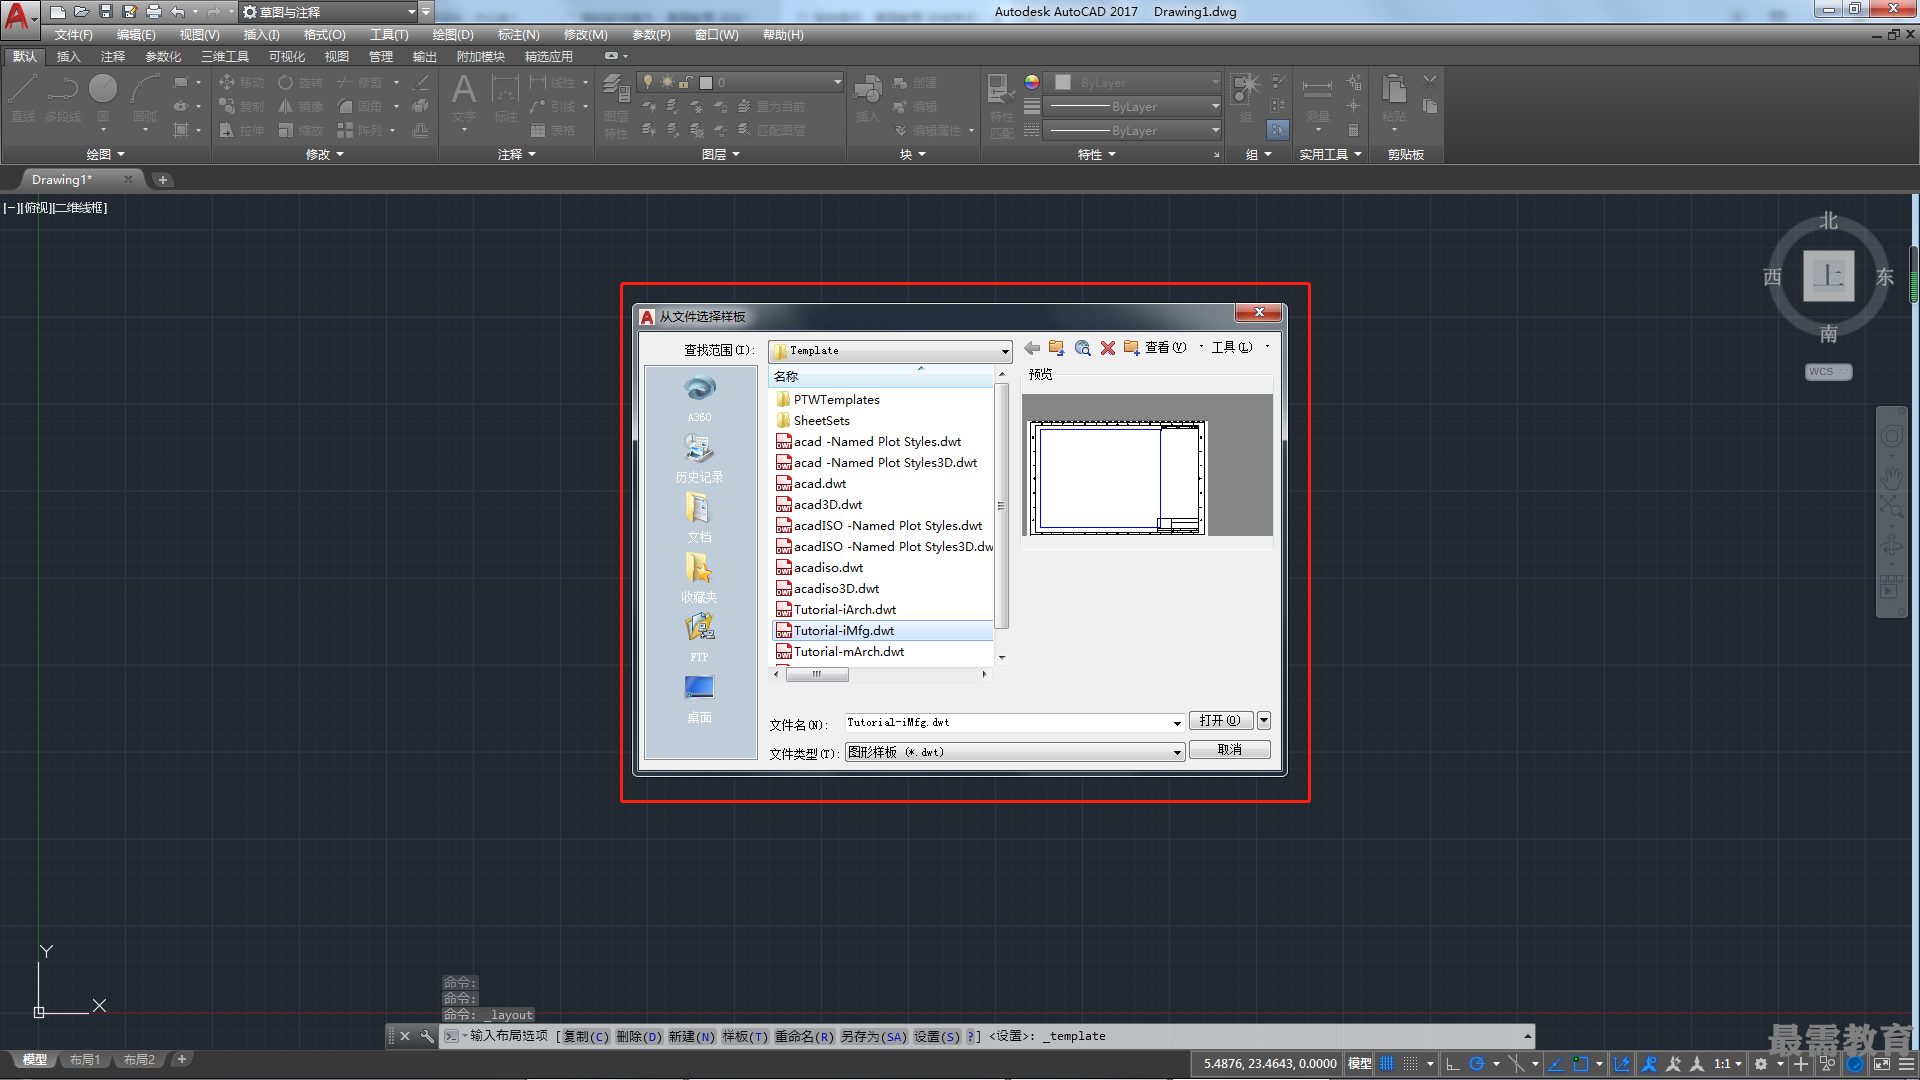
Task: Toggle grid display in status bar
Action: click(x=1386, y=1064)
